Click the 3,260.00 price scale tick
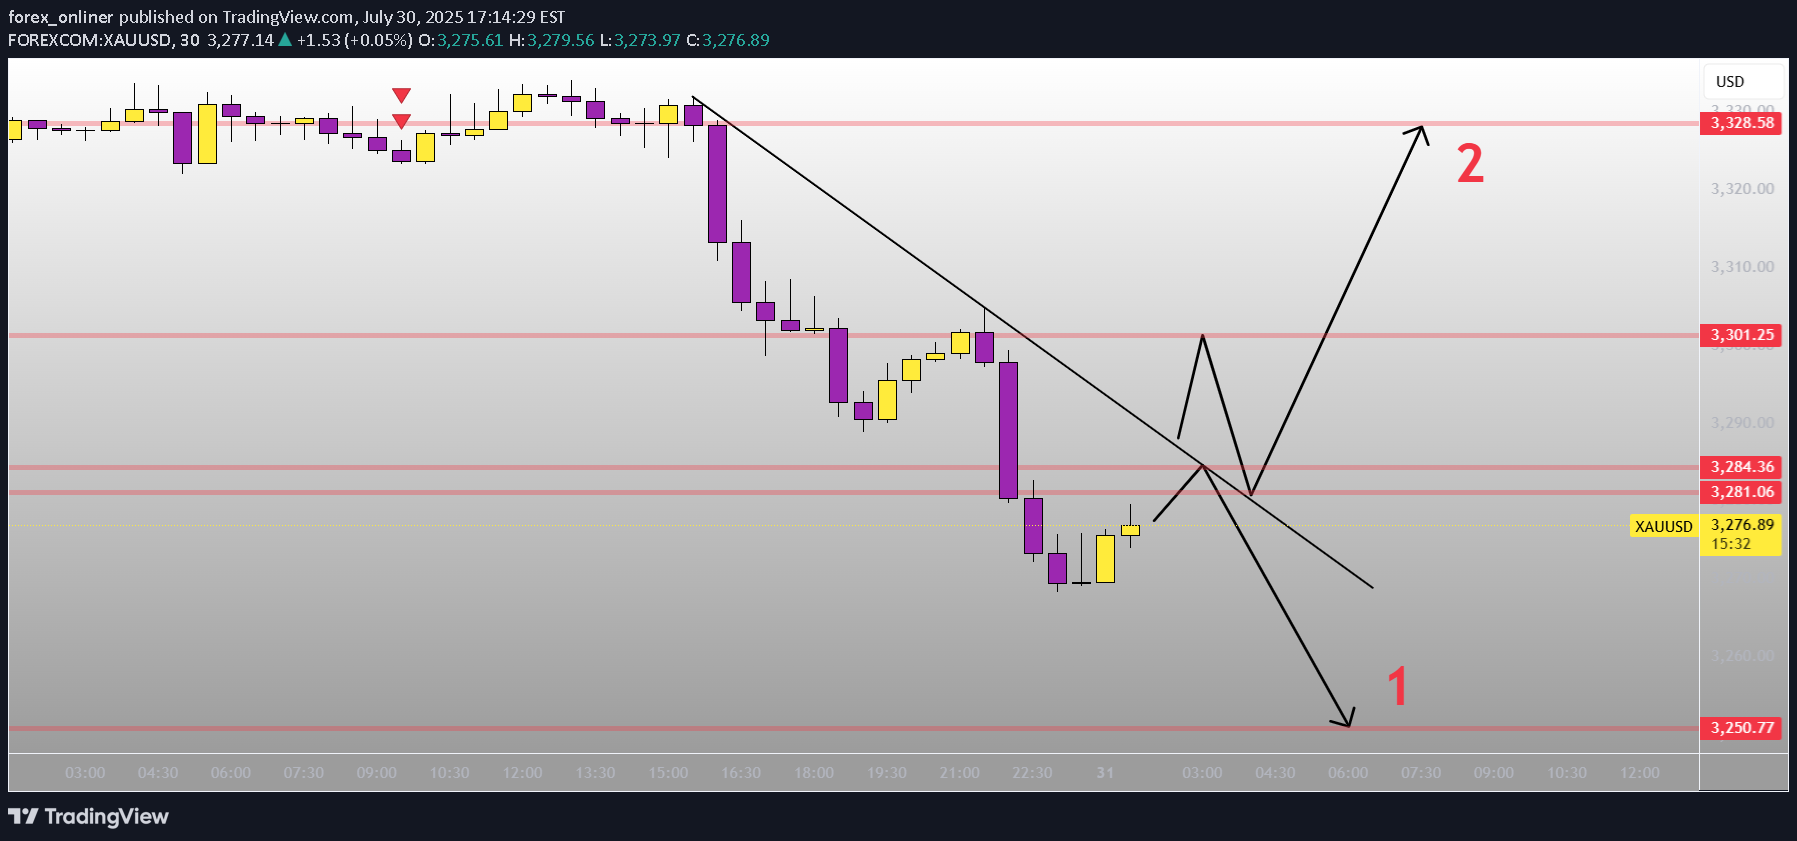Screen dimensions: 1797x841 (x=1742, y=656)
